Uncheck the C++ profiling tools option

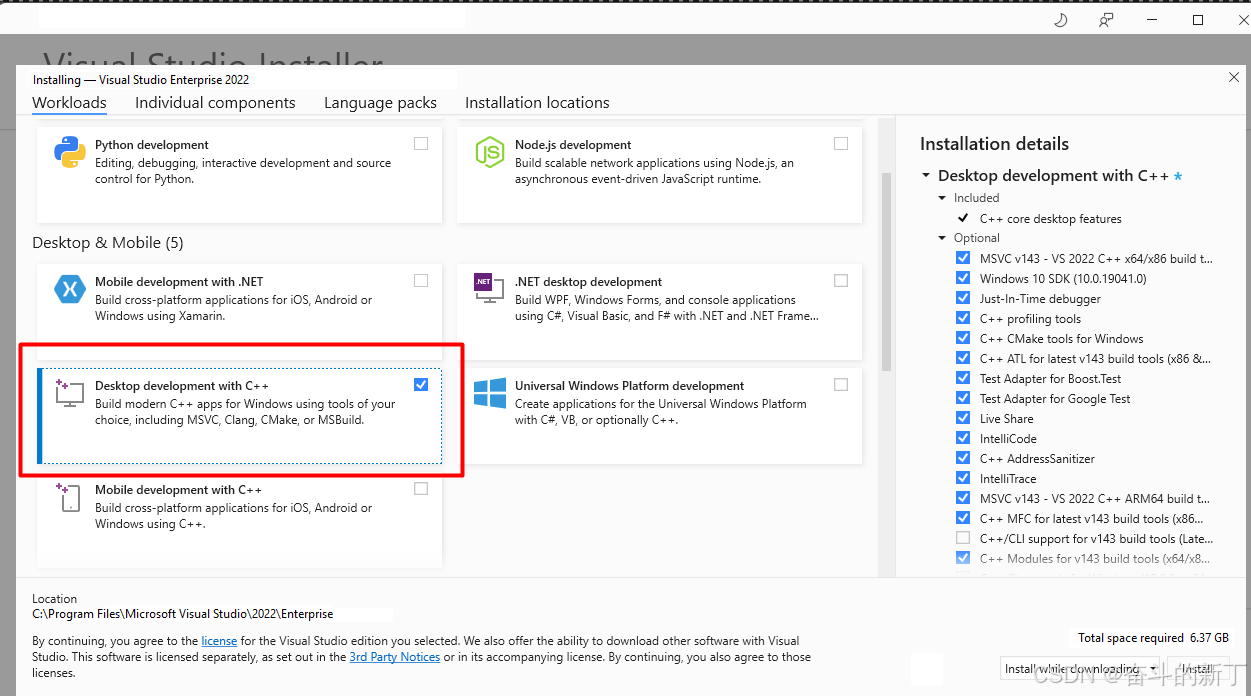pos(963,318)
